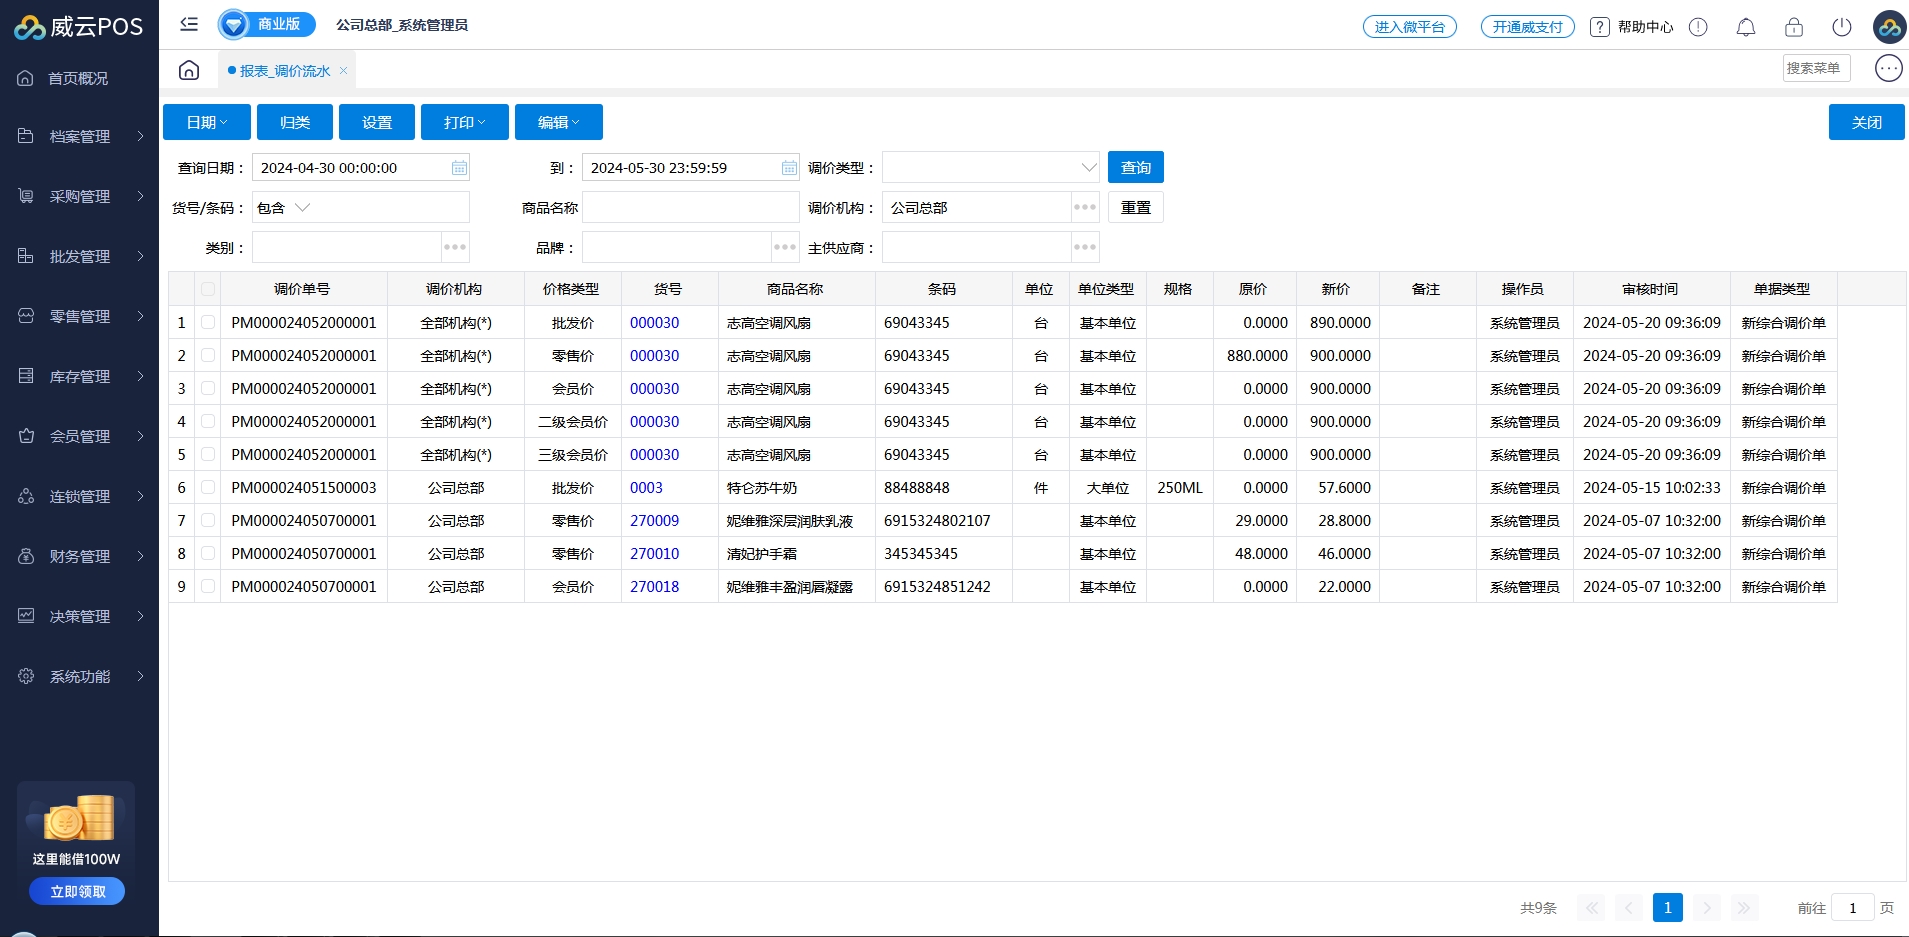Check the checkbox for row 1
The height and width of the screenshot is (937, 1909).
[208, 322]
